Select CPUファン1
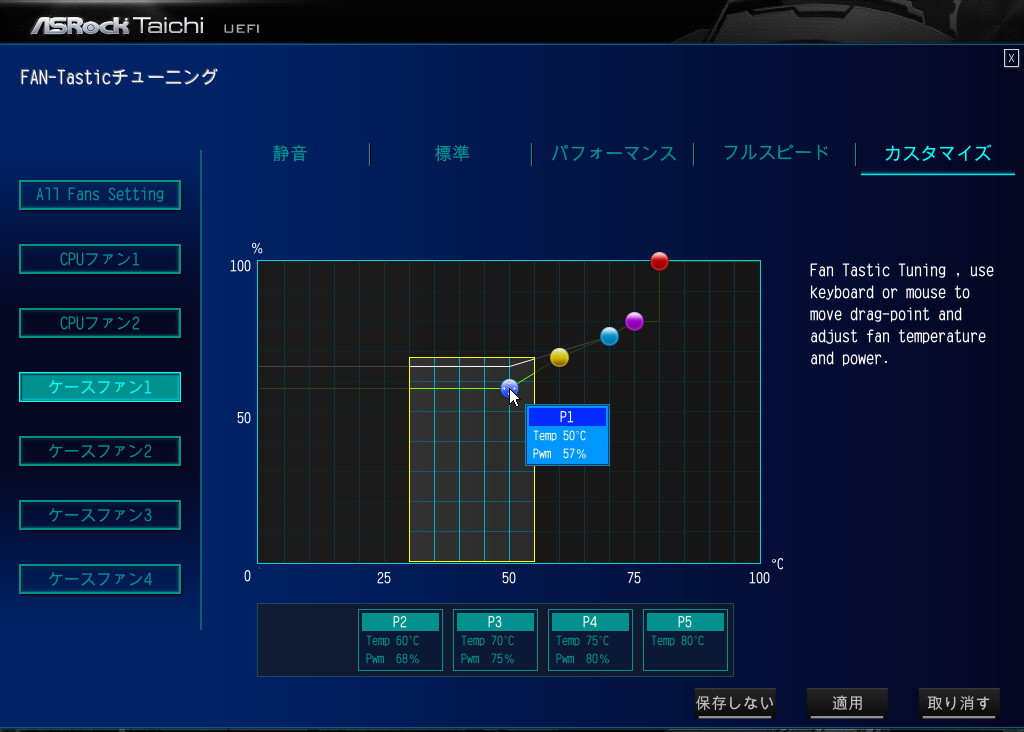The image size is (1024, 732). [x=100, y=259]
